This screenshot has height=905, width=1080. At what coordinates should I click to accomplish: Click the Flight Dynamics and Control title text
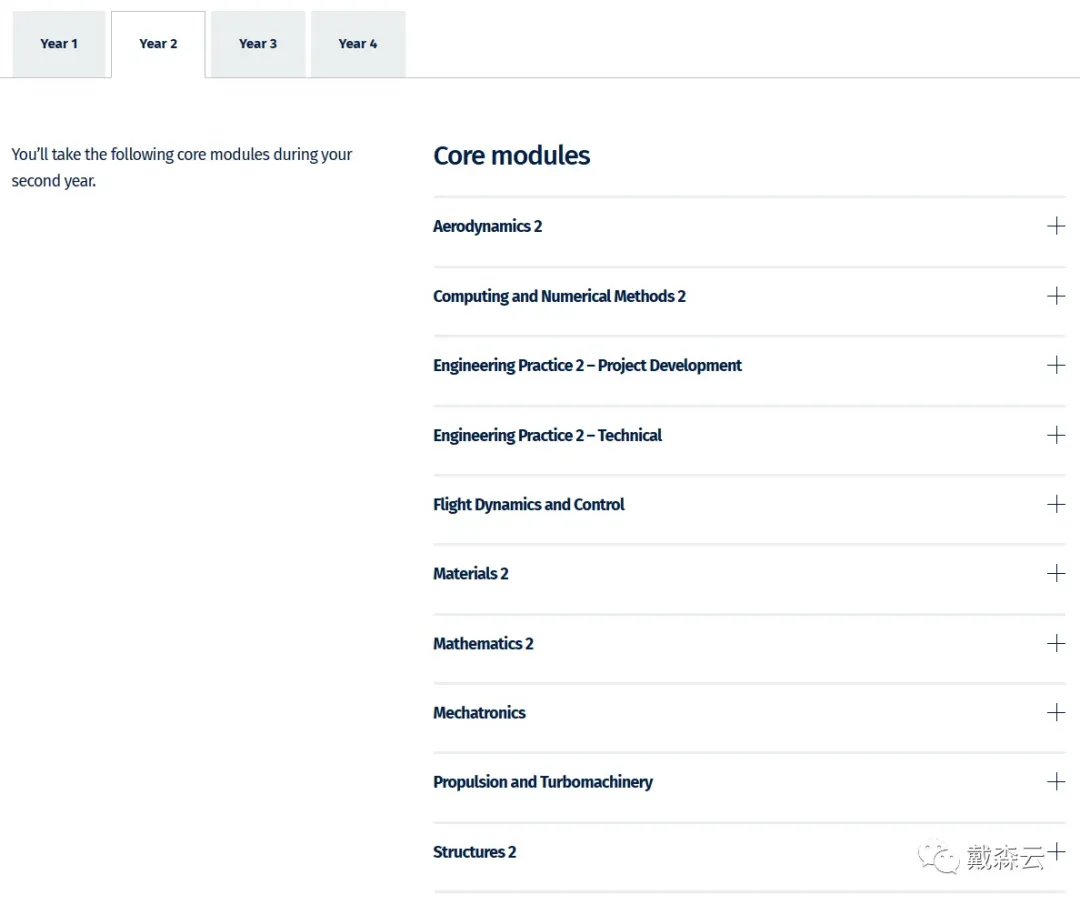click(x=528, y=504)
